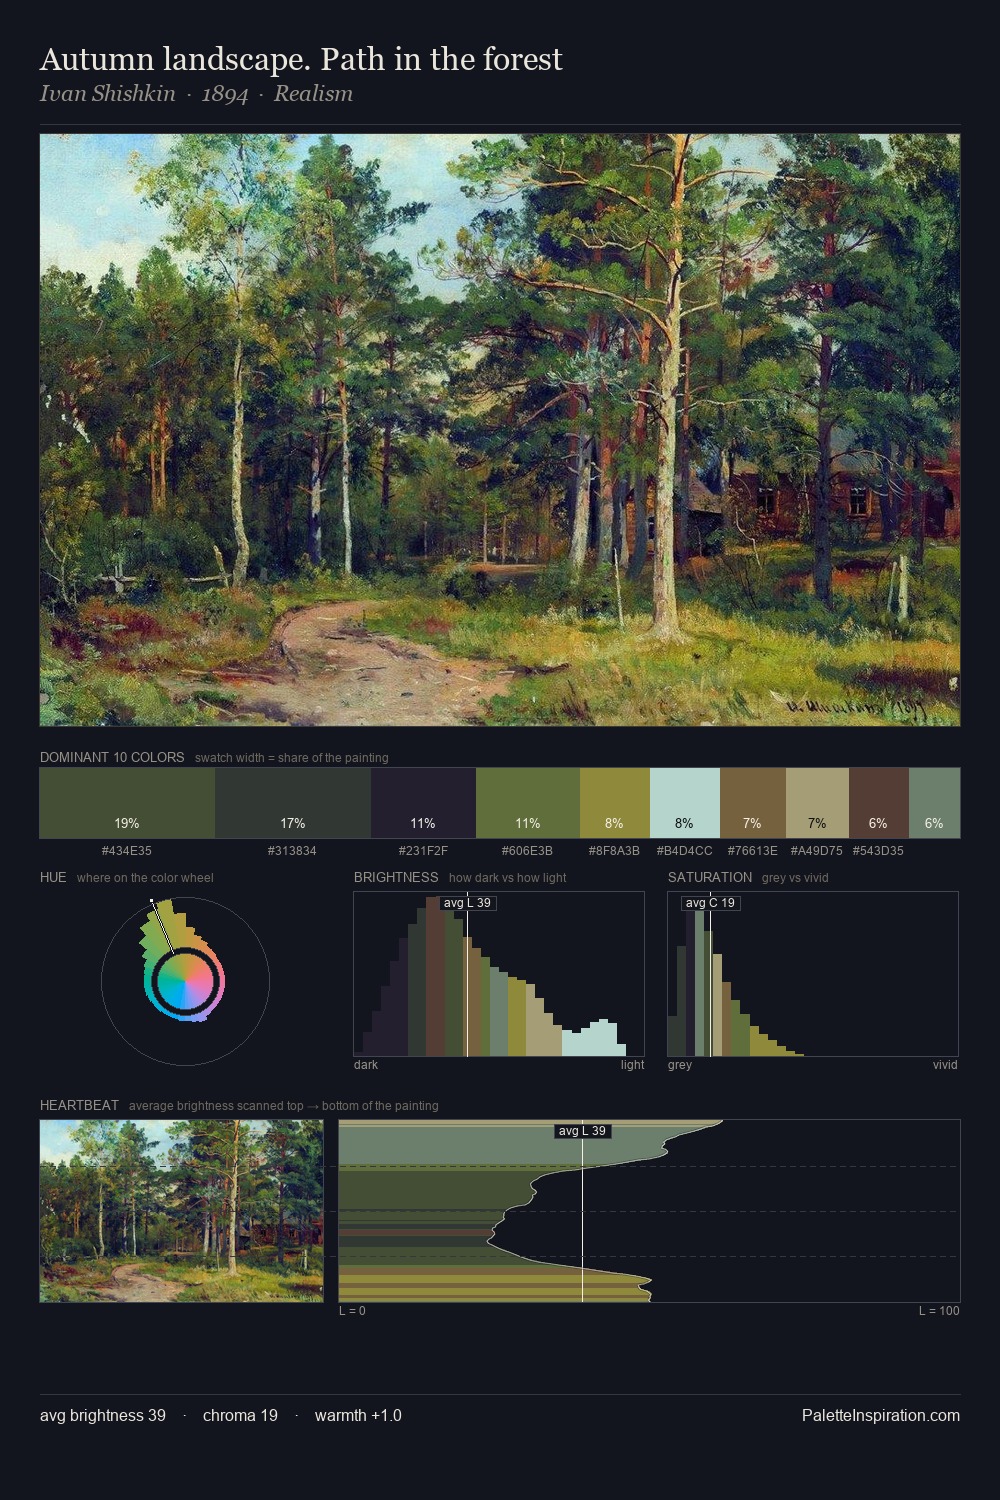Click the saturation histogram chart
The width and height of the screenshot is (1000, 1500).
point(813,974)
